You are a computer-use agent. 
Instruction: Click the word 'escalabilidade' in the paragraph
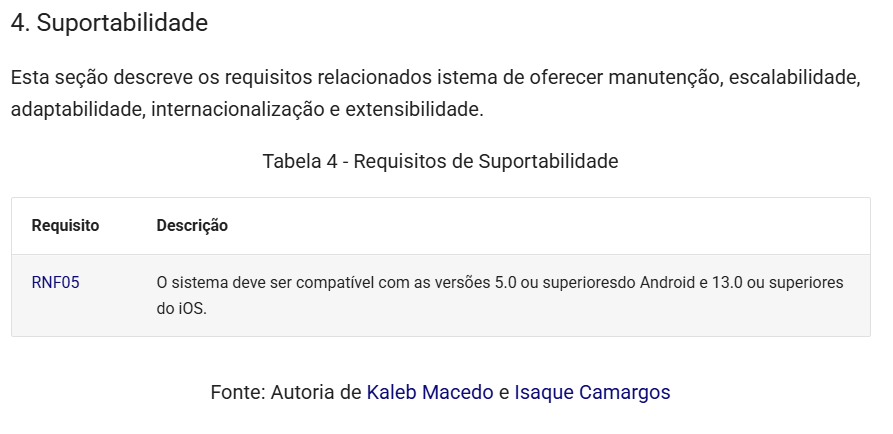coord(793,78)
